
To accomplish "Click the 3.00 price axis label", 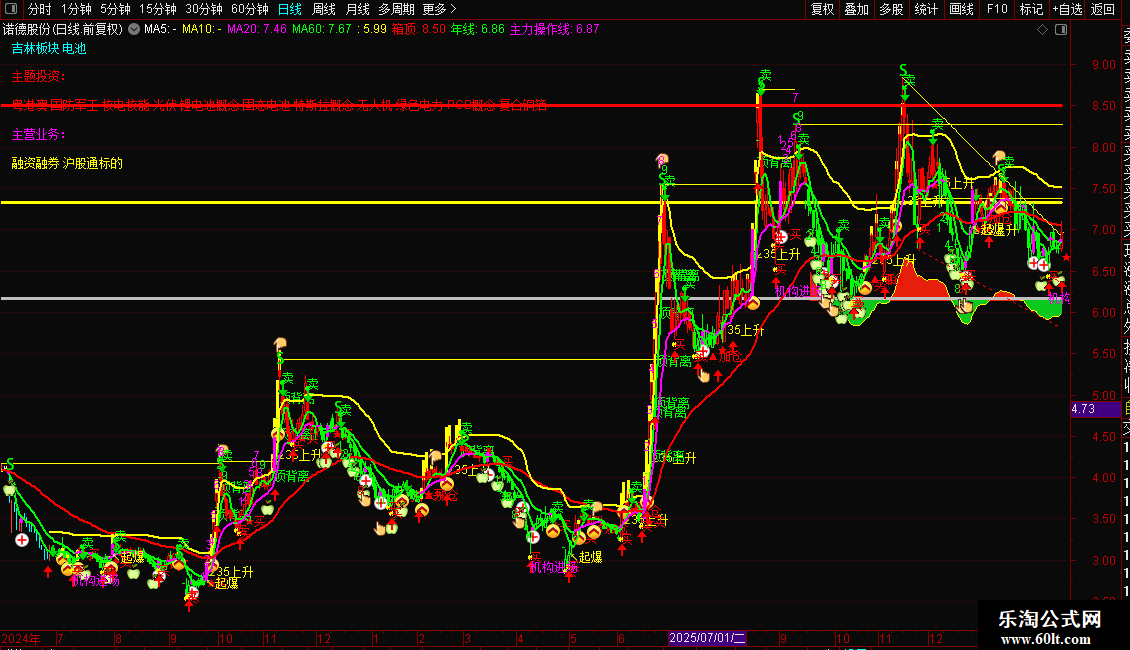I will click(x=1103, y=561).
